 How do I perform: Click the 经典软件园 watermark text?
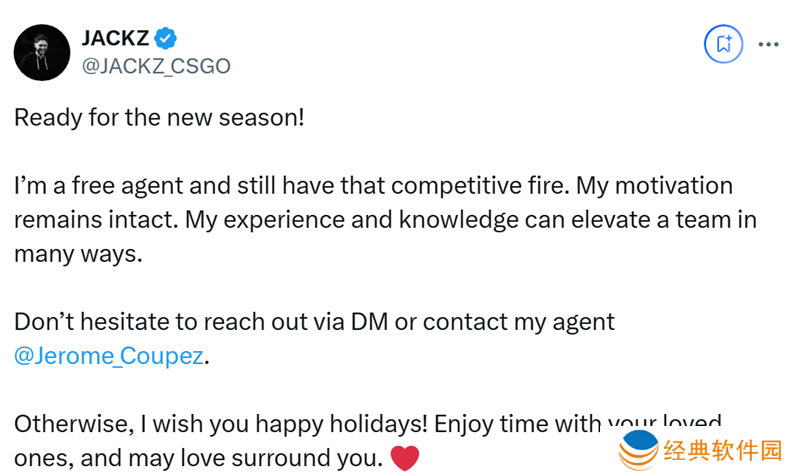coord(722,452)
